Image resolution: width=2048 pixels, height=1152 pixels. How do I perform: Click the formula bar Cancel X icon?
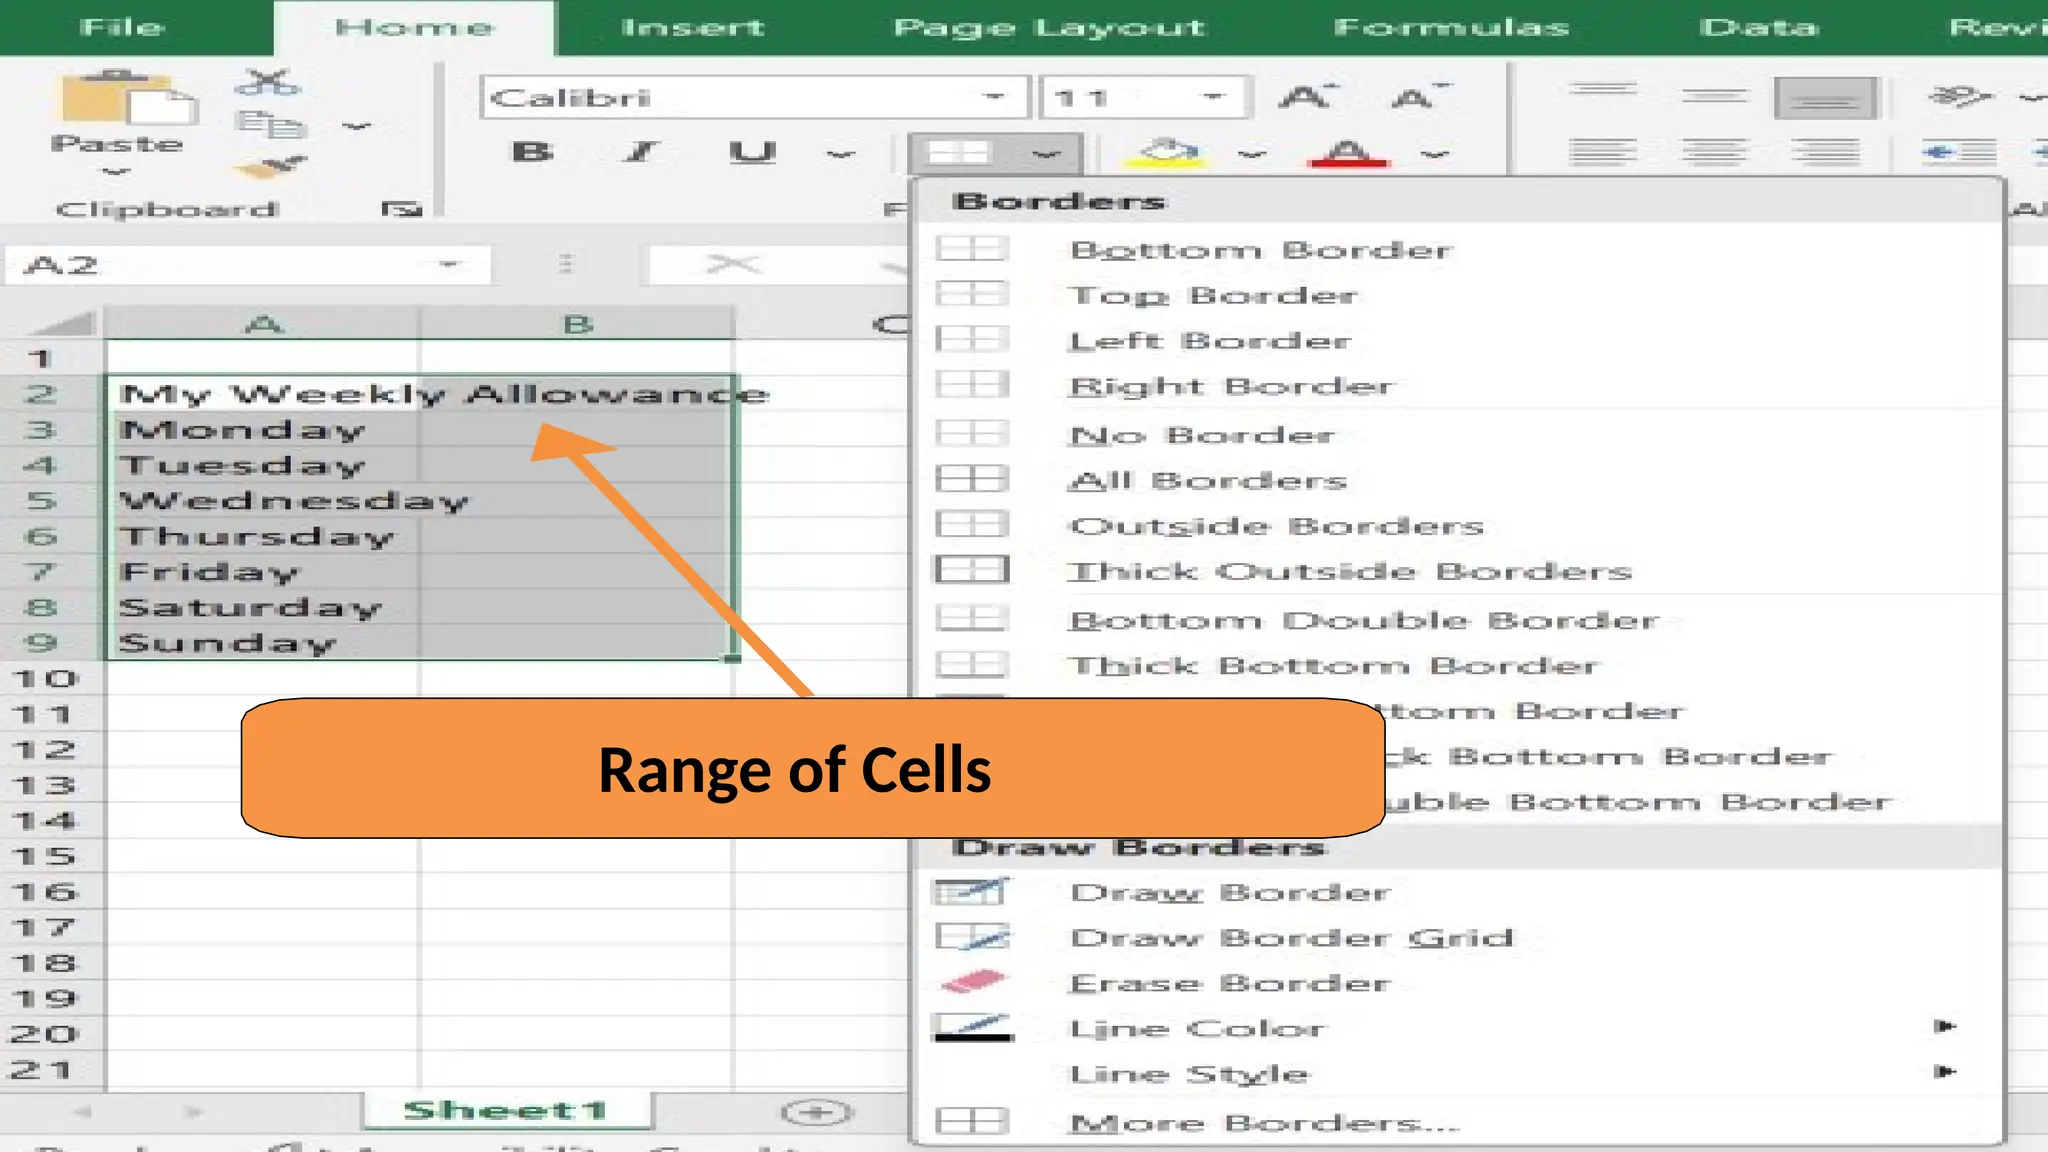pos(732,264)
